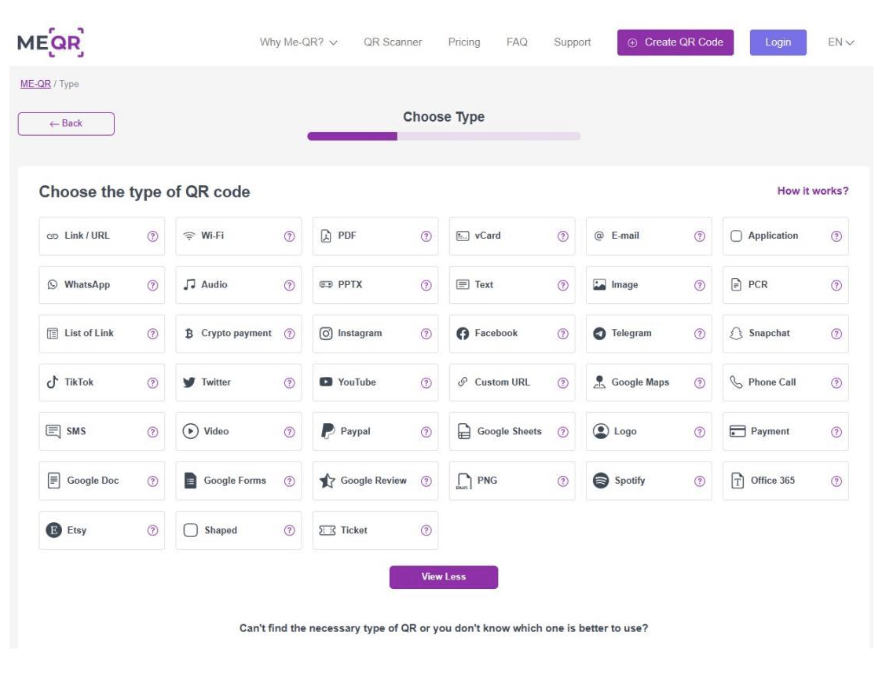Click the Phone Call handset icon
The height and width of the screenshot is (678, 886).
pyautogui.click(x=736, y=382)
